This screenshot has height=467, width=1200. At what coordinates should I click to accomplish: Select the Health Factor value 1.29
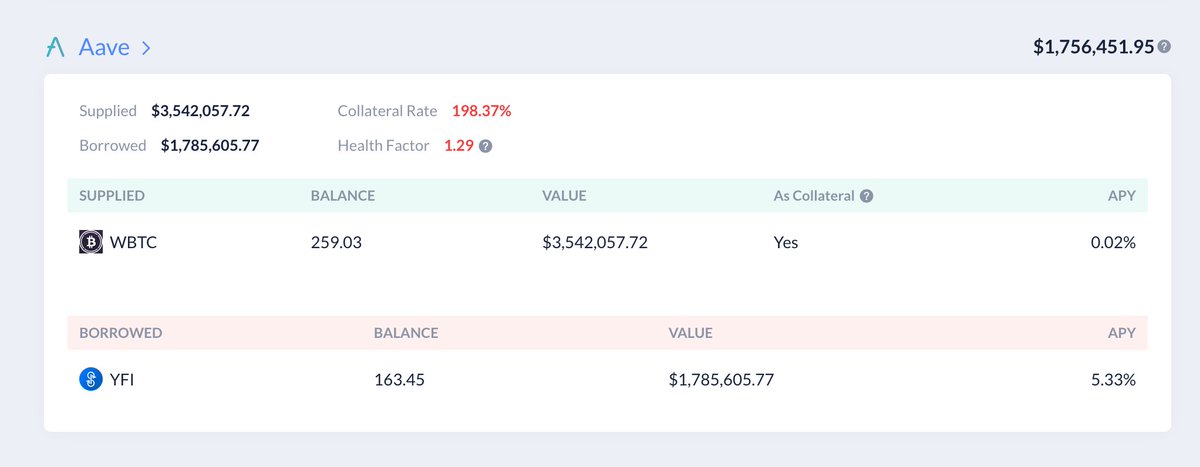tap(458, 146)
